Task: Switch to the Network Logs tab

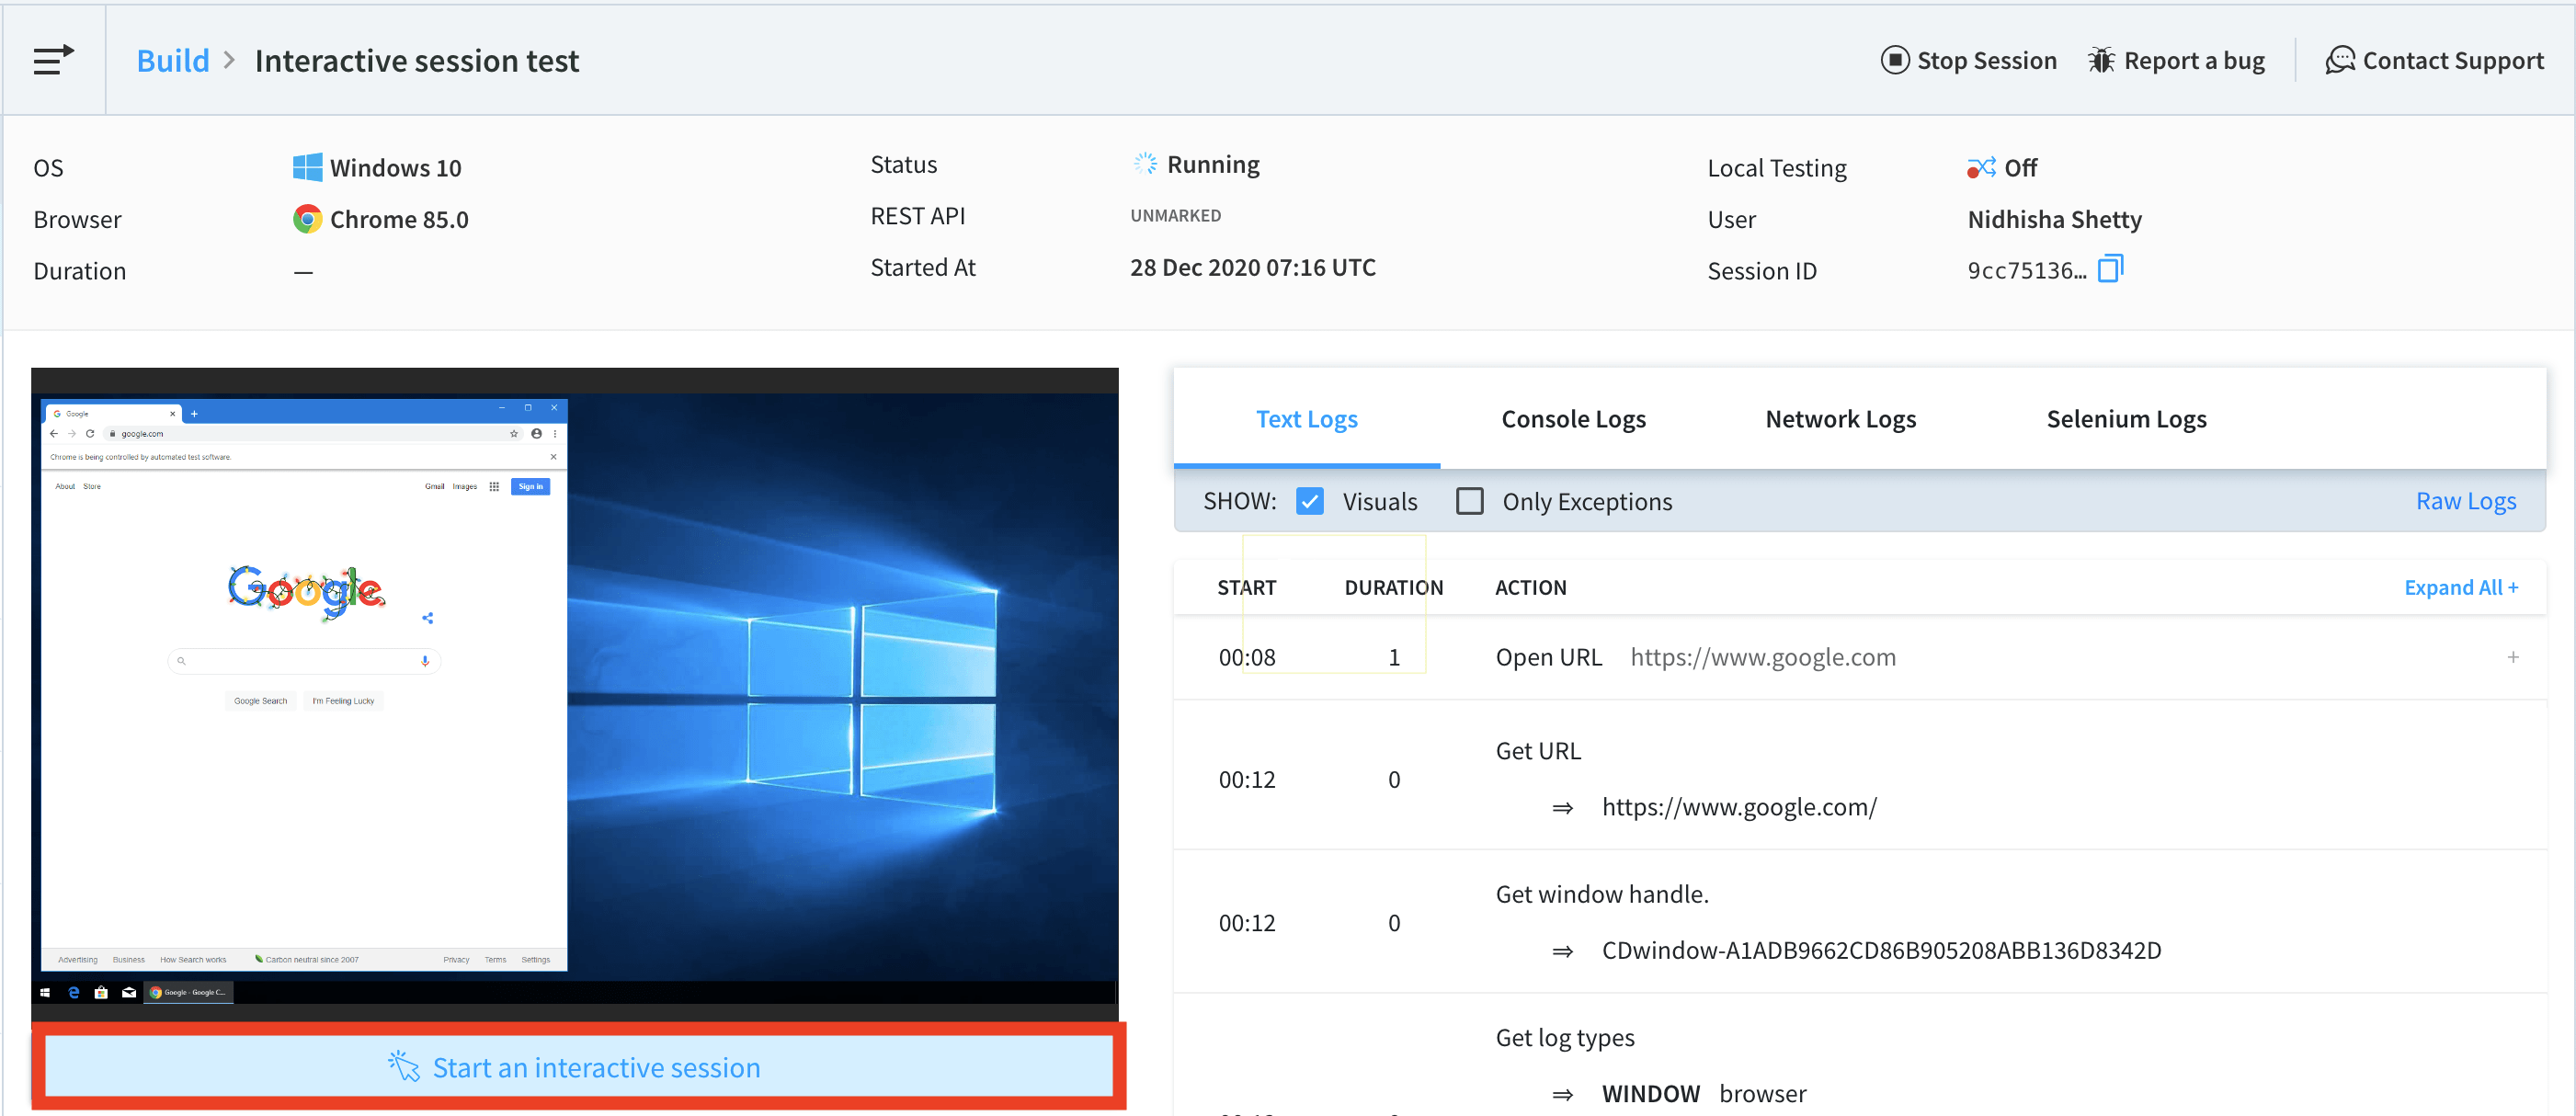Action: [x=1840, y=419]
